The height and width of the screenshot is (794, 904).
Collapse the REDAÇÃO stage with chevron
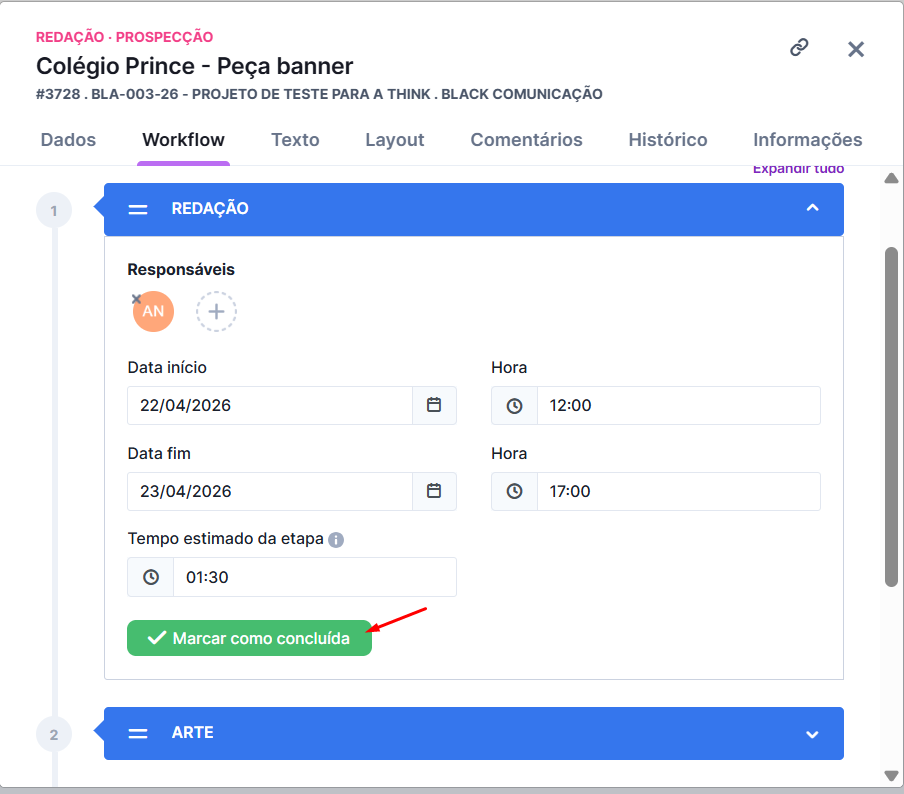812,208
